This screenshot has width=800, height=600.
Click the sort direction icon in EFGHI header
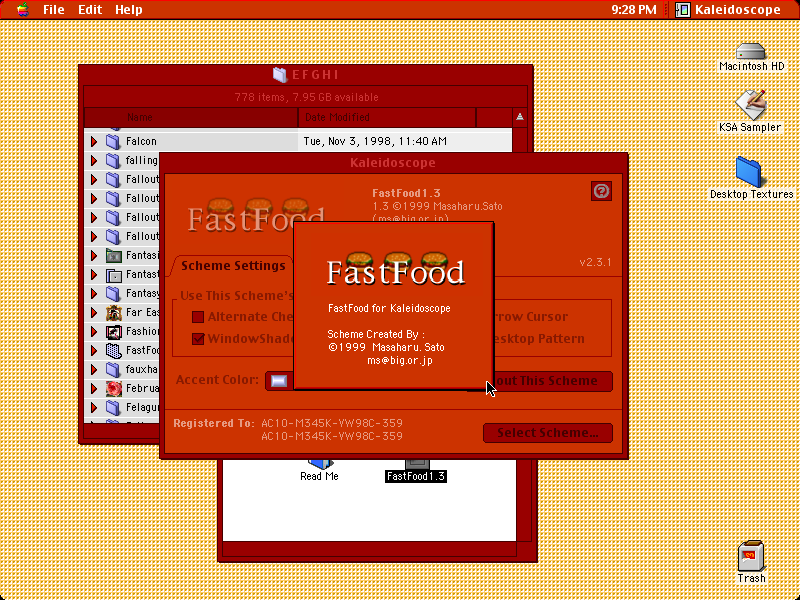[x=519, y=117]
